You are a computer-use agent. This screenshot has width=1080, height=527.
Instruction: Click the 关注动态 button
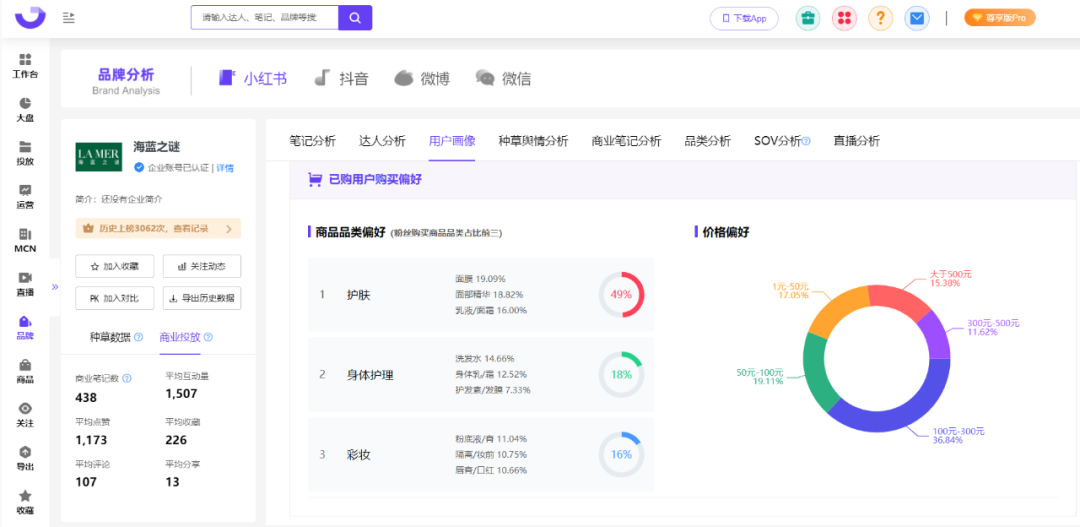tap(202, 266)
